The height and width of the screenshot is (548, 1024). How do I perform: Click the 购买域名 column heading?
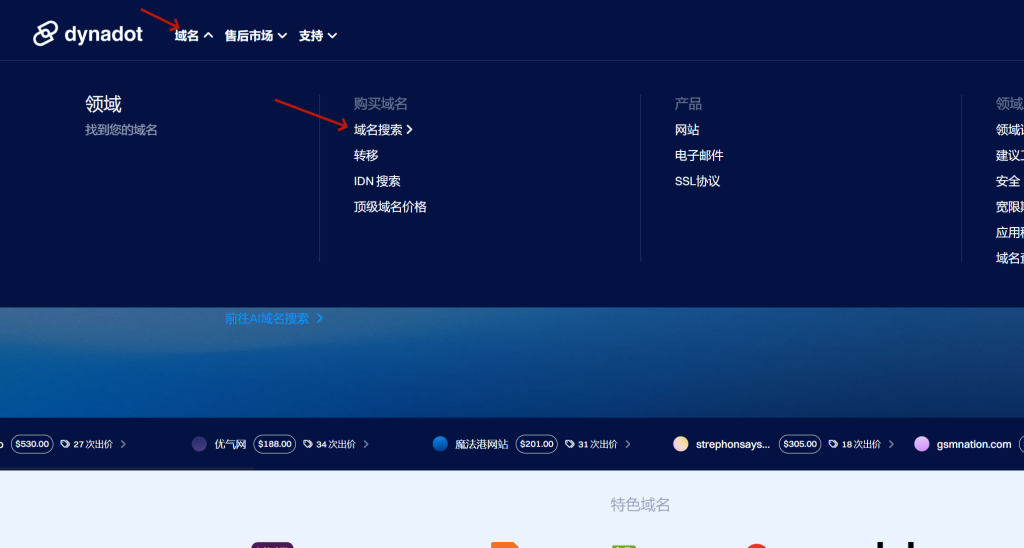(x=380, y=104)
